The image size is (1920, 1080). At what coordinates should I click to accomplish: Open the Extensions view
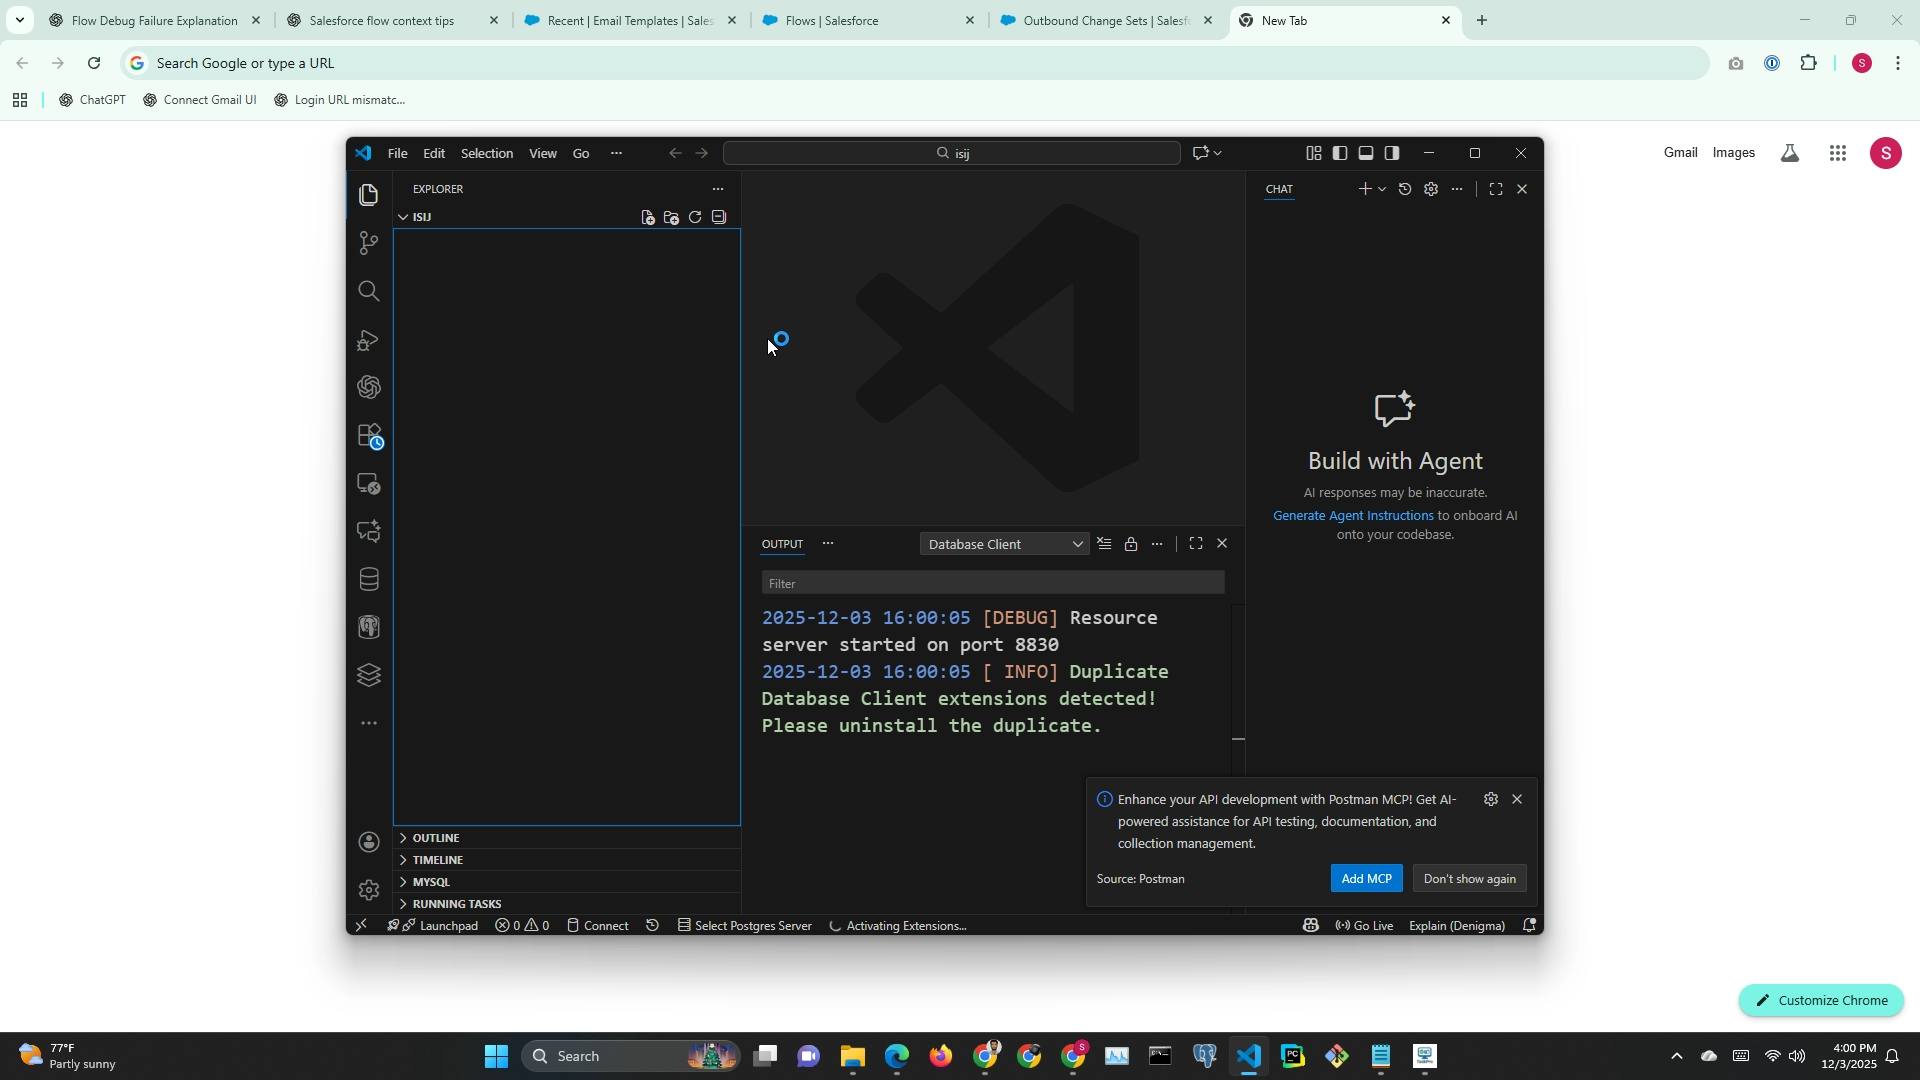tap(369, 436)
